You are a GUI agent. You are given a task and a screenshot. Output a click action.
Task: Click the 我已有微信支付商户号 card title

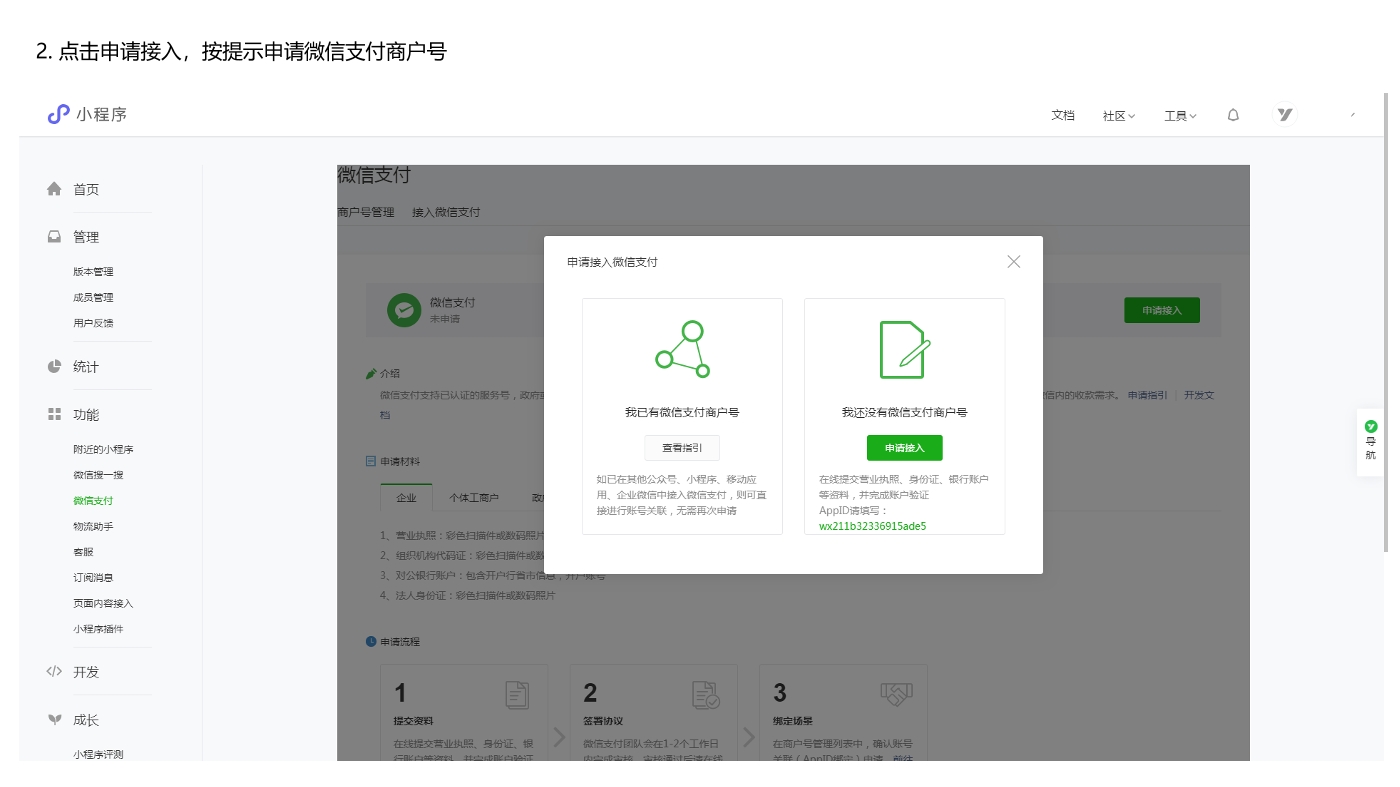(682, 412)
